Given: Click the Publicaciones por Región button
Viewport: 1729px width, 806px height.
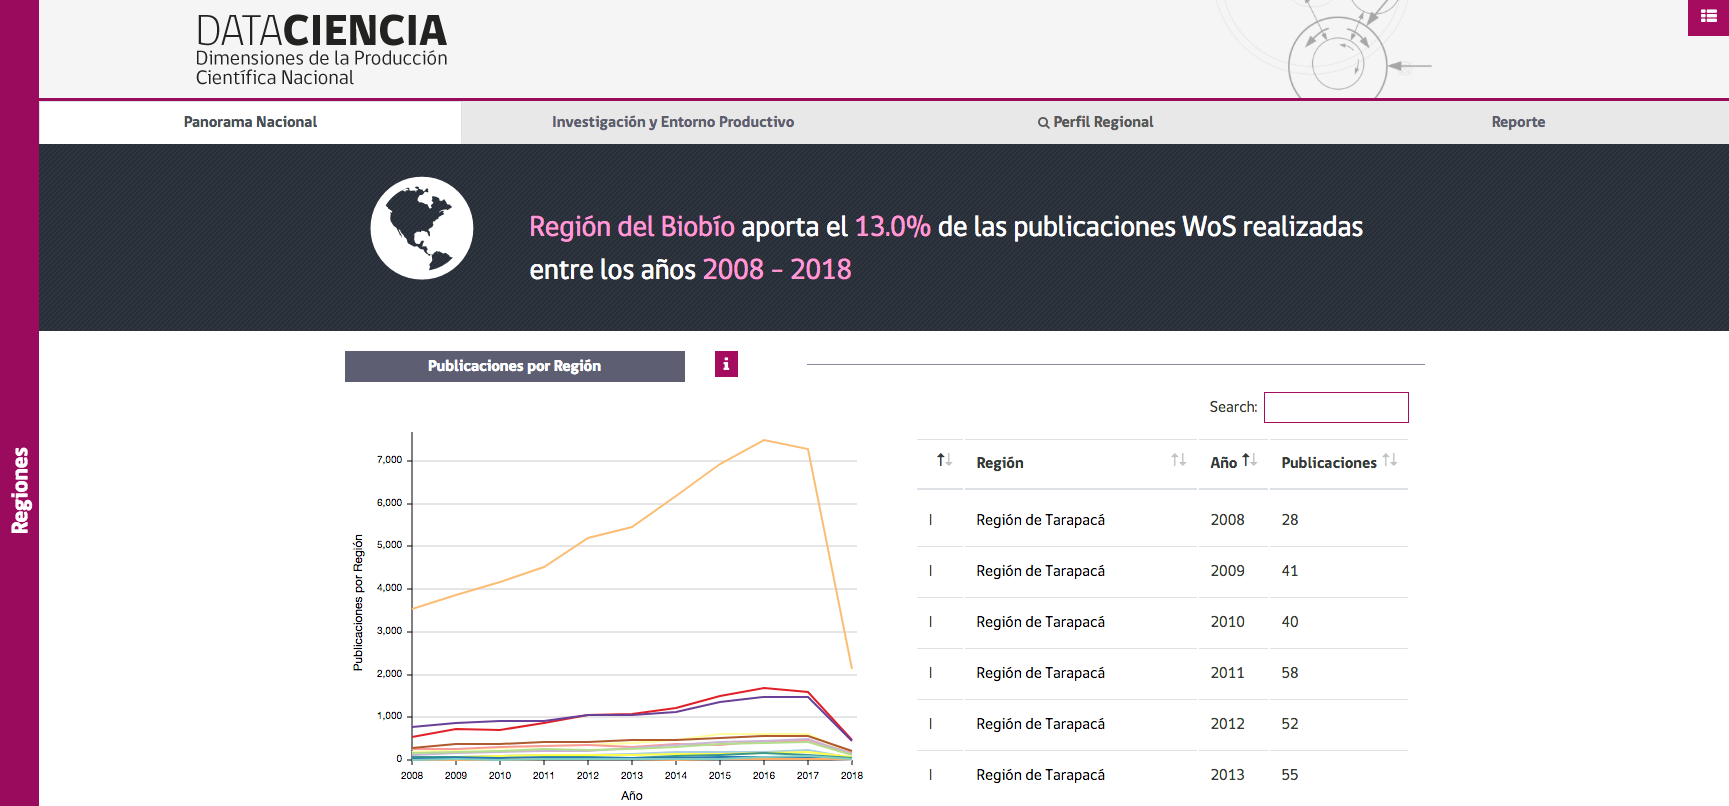Looking at the screenshot, I should click(514, 366).
